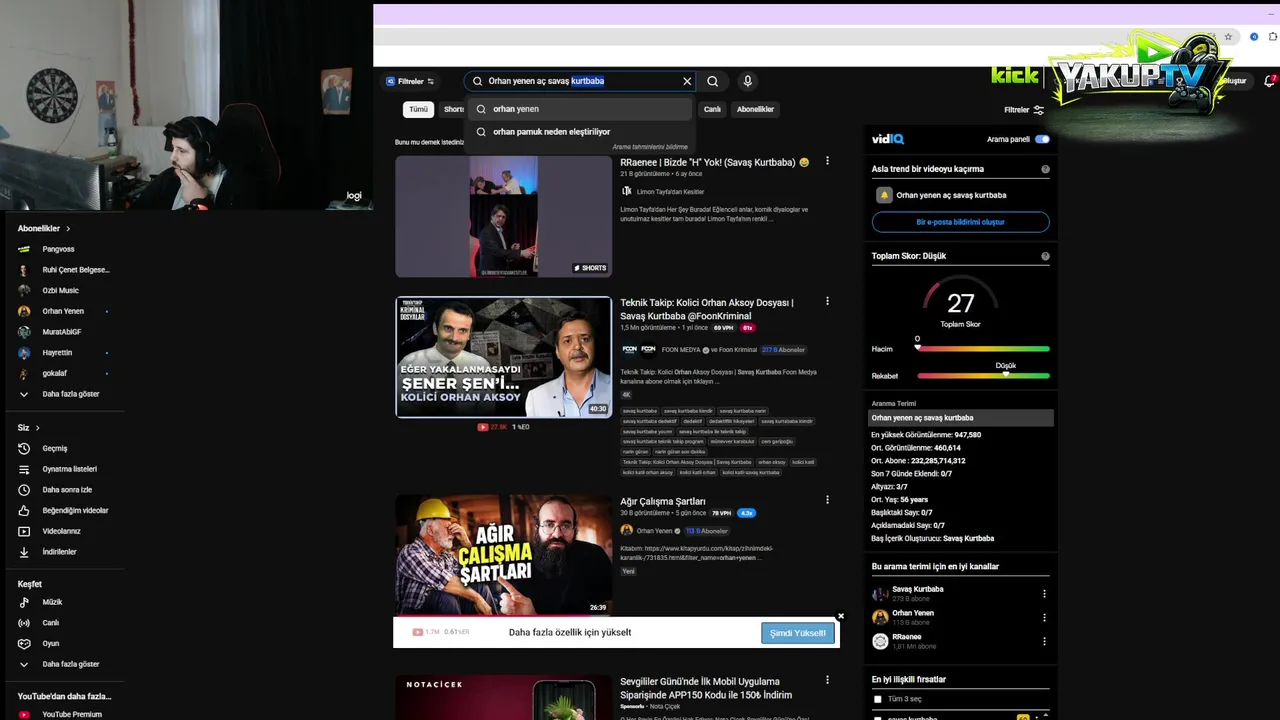Open the Oynatma listeleri playlist icon
Screen dimensions: 1280x720
tap(24, 469)
